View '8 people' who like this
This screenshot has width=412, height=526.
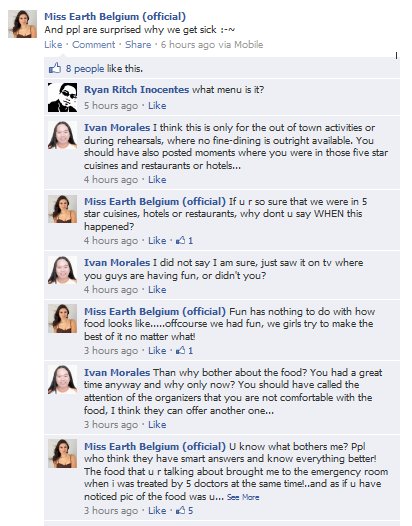click(85, 68)
